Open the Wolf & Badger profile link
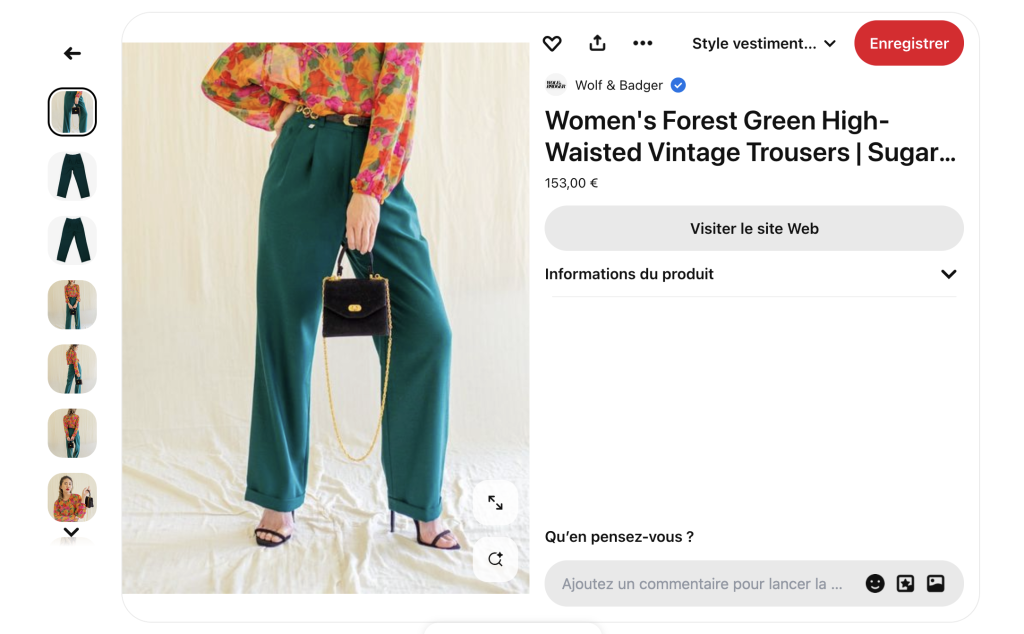This screenshot has height=634, width=1024. click(618, 85)
